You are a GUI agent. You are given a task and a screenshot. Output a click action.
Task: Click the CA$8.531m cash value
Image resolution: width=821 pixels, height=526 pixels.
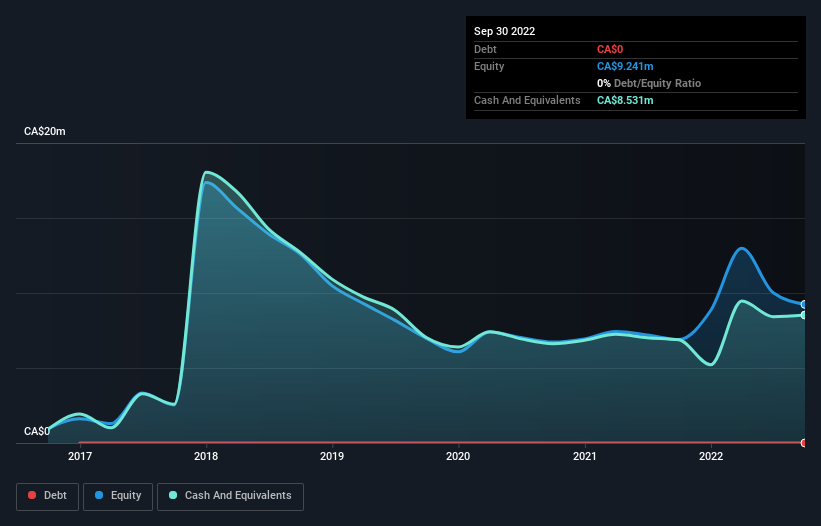click(x=625, y=100)
